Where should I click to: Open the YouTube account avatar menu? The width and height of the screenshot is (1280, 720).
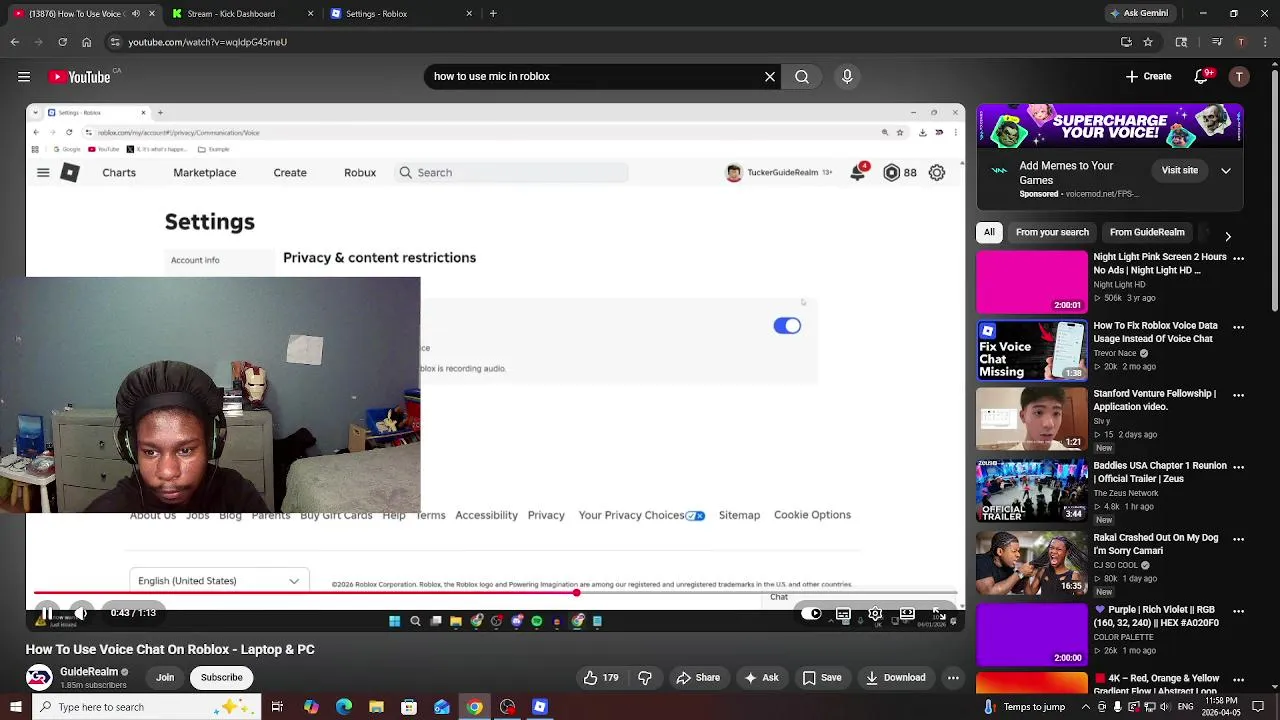pos(1239,76)
